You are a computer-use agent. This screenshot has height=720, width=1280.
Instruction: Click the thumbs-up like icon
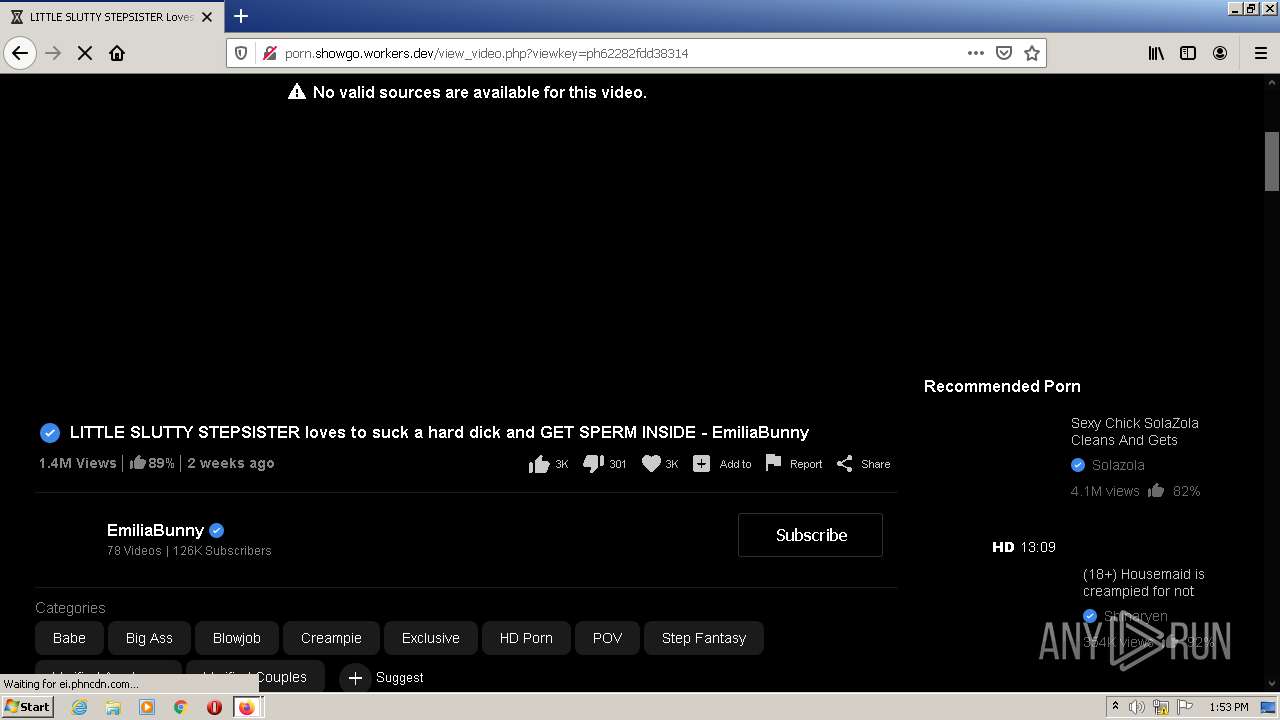539,464
